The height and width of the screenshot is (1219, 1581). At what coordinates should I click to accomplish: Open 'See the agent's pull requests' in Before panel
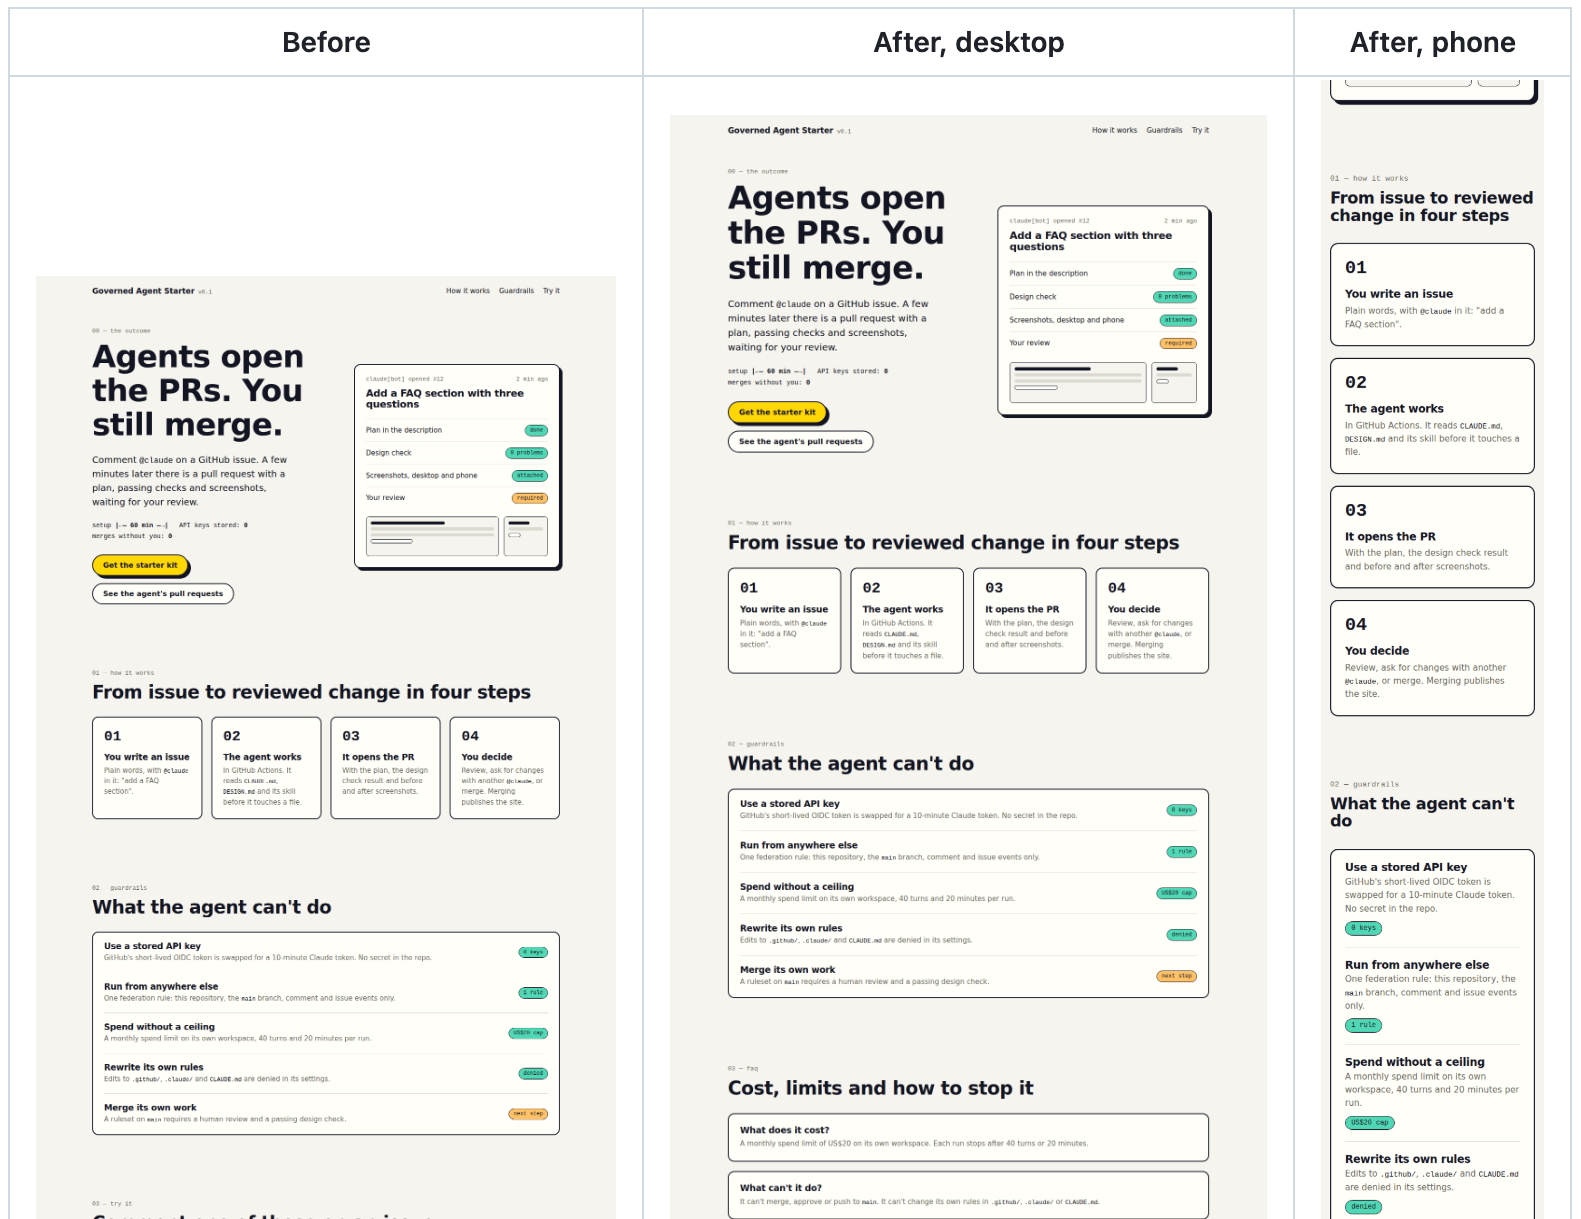coord(163,594)
